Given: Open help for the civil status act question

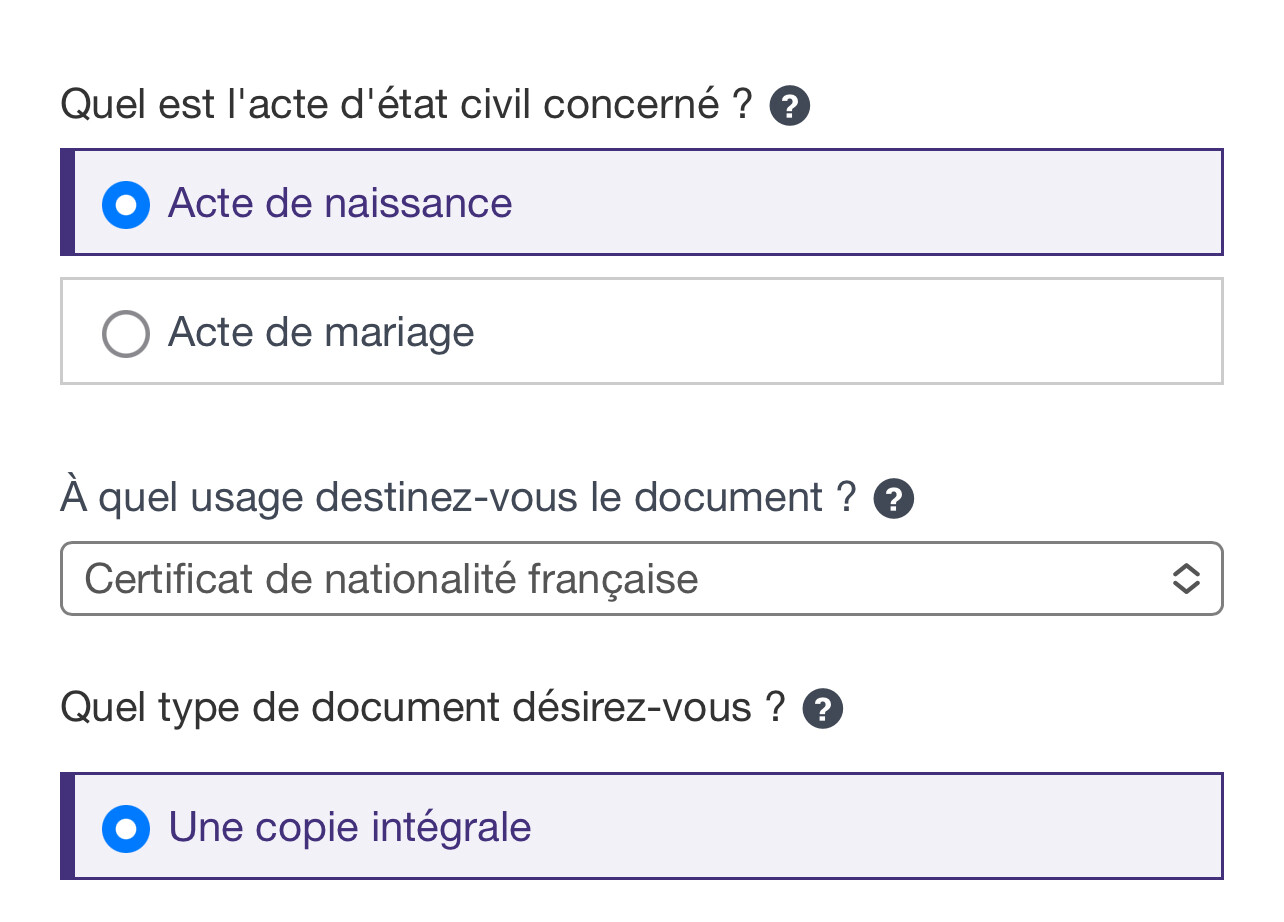Looking at the screenshot, I should point(789,106).
